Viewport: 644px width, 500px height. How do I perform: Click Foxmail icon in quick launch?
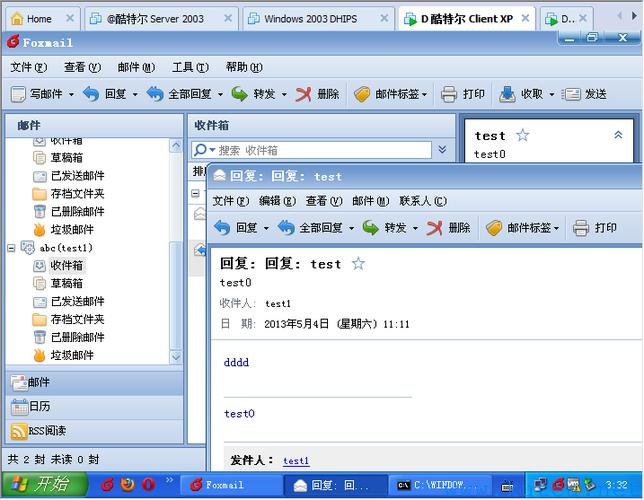pyautogui.click(x=108, y=485)
